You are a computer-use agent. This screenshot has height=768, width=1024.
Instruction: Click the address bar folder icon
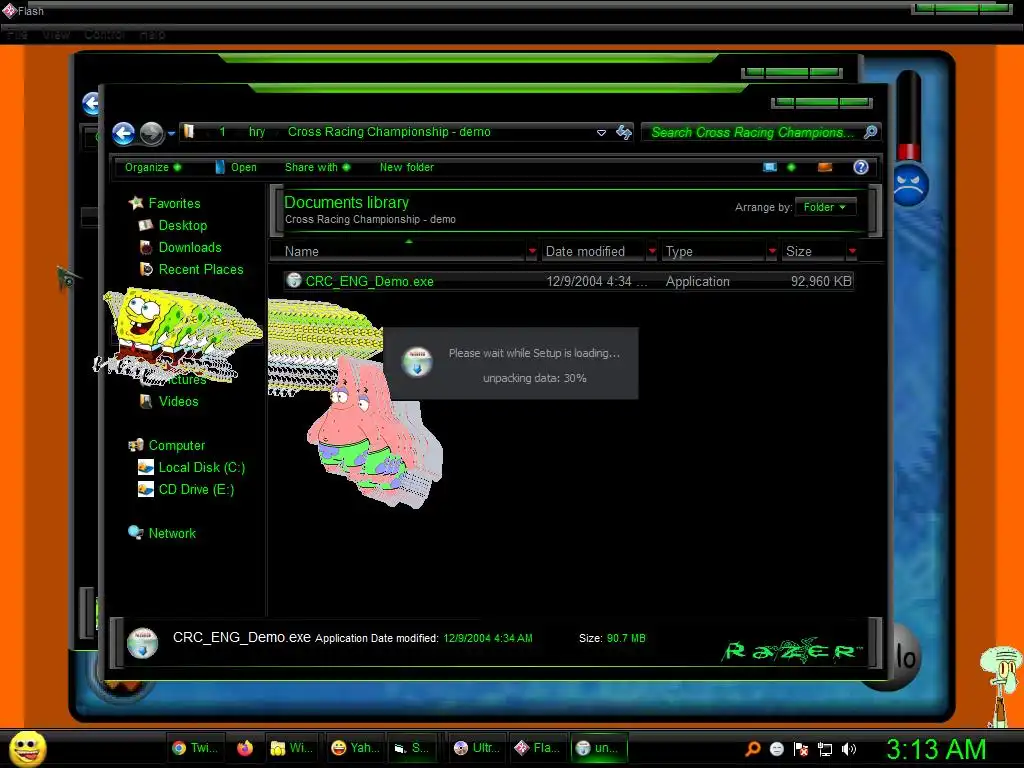188,132
